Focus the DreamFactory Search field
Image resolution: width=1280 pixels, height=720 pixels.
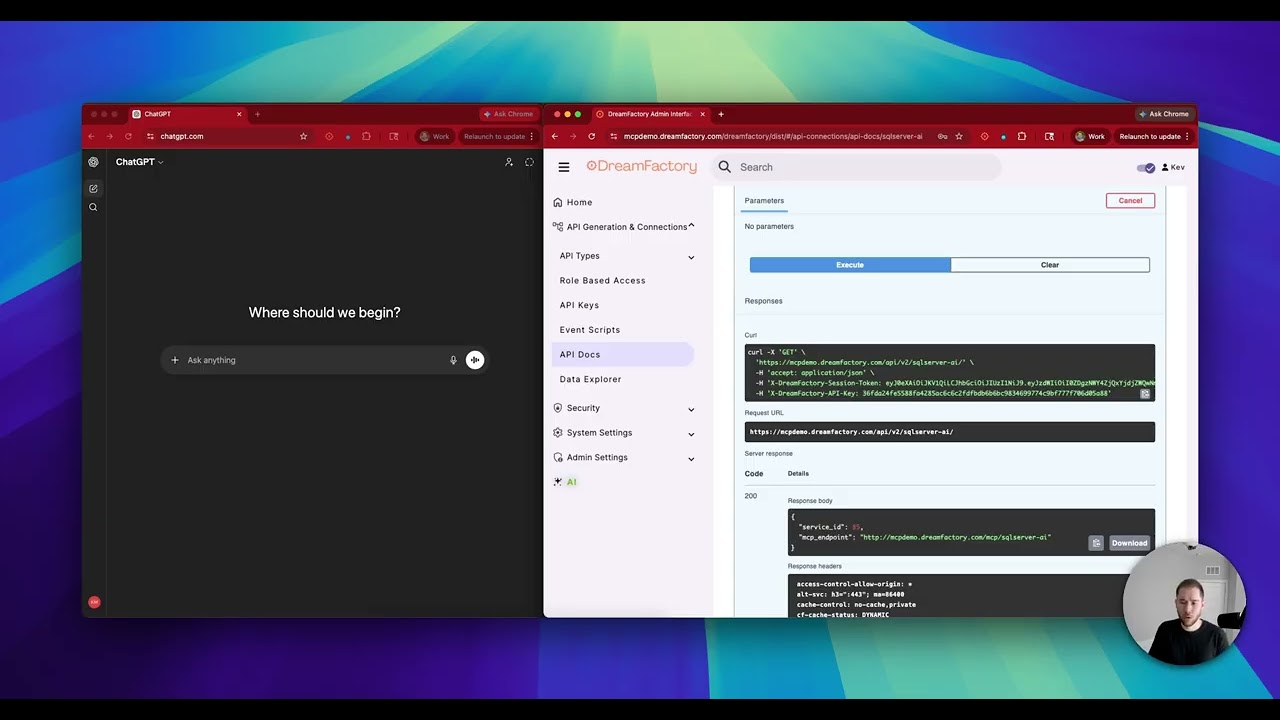pyautogui.click(x=855, y=167)
